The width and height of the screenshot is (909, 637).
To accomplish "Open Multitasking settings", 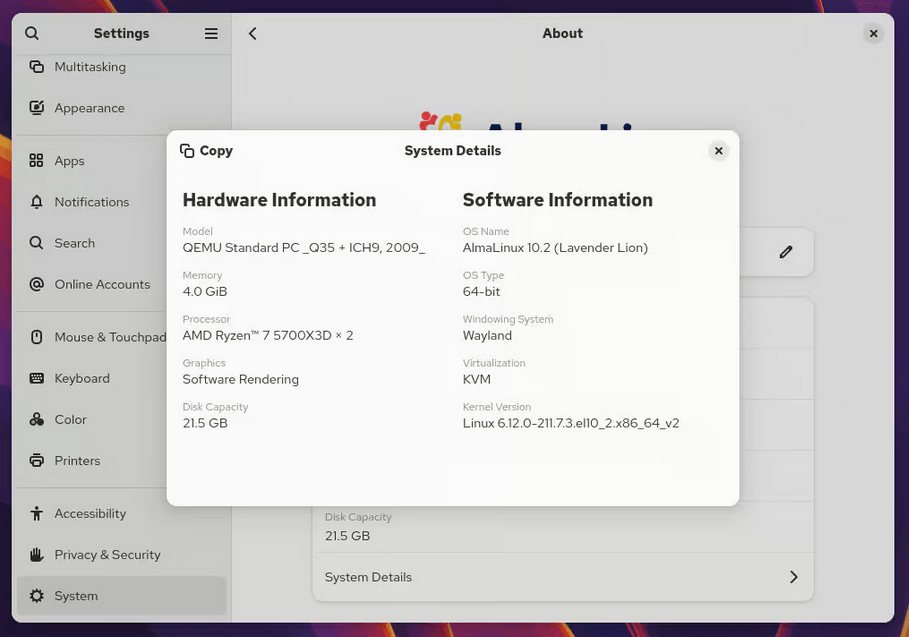I will point(121,67).
